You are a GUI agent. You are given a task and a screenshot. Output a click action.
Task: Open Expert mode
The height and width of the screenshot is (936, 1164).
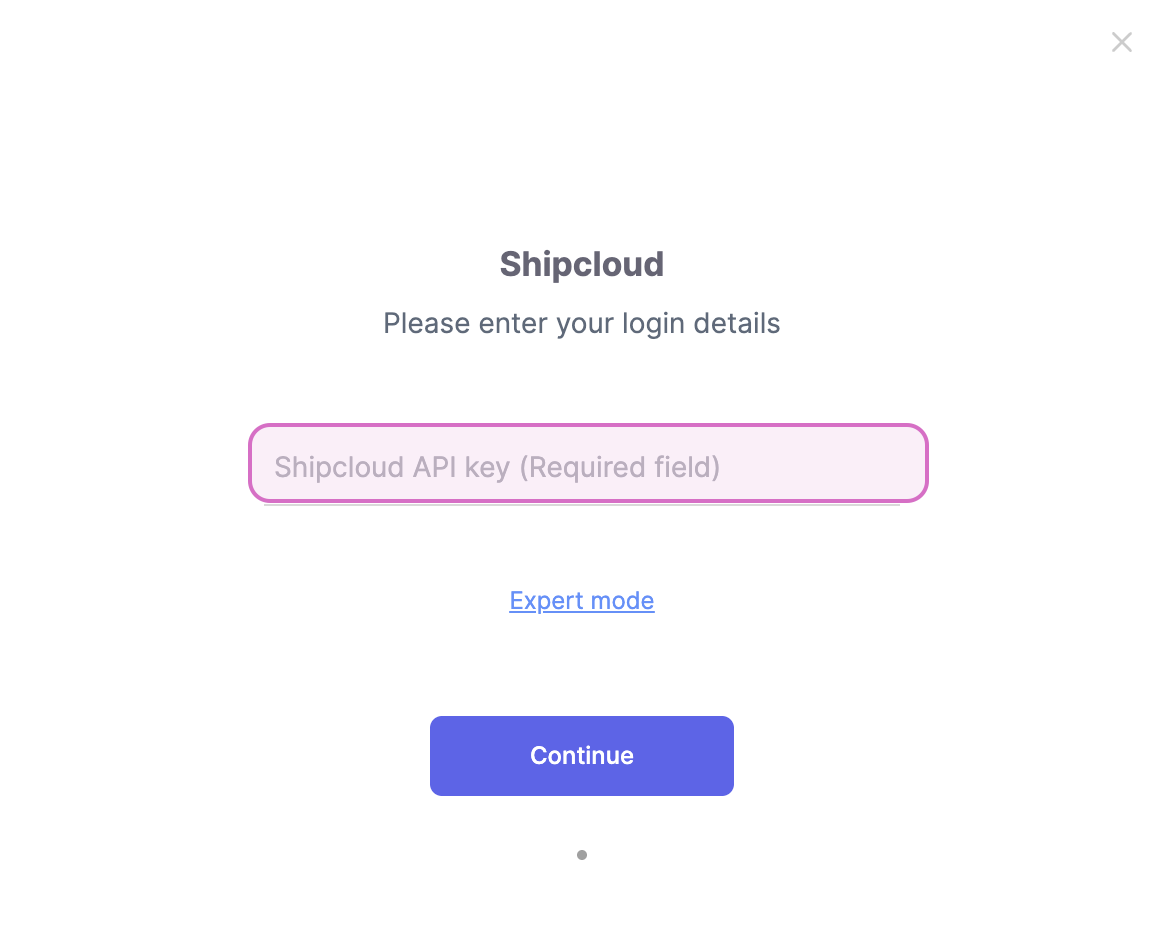[x=581, y=600]
